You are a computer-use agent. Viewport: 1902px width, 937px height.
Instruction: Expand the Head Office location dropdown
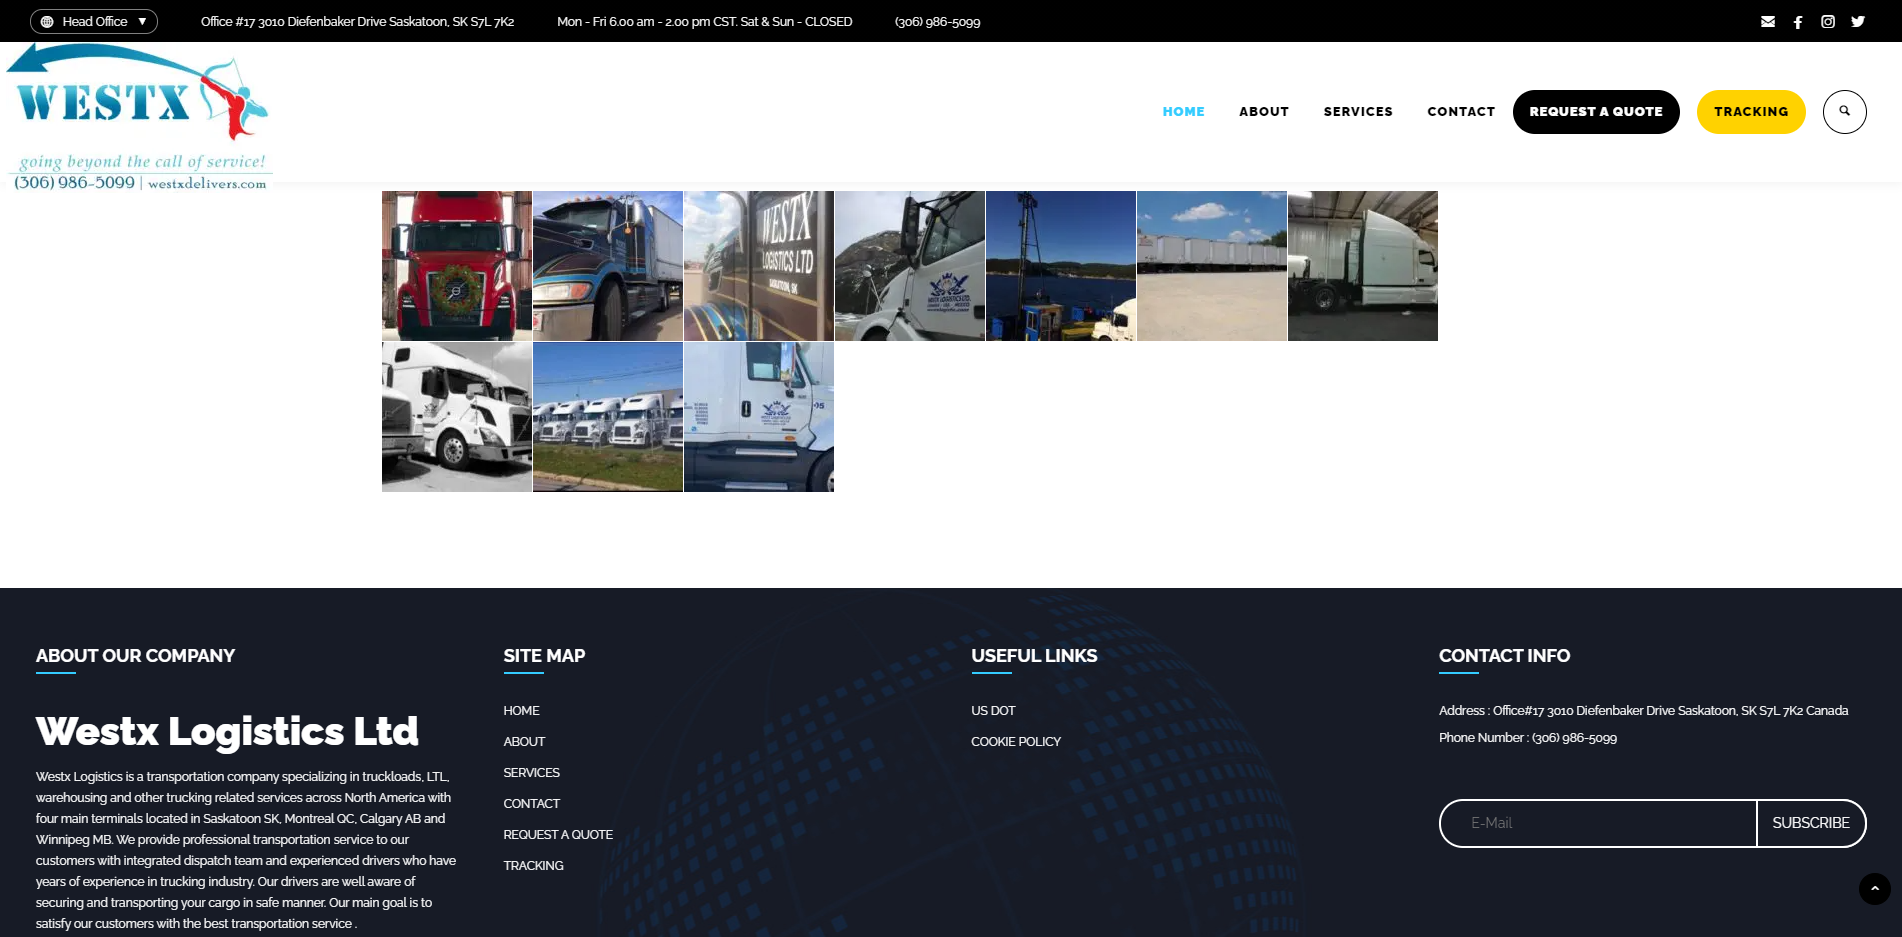(x=94, y=21)
